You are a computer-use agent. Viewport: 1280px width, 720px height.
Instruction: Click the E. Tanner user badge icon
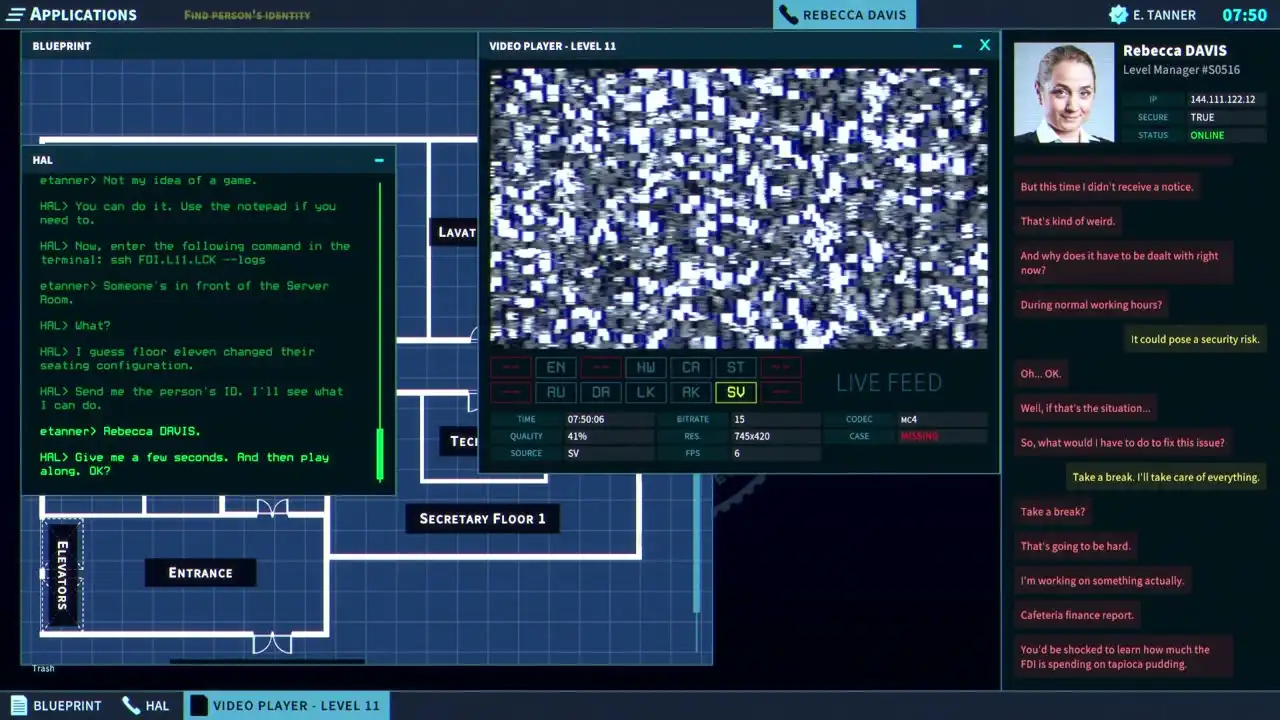[x=1118, y=15]
